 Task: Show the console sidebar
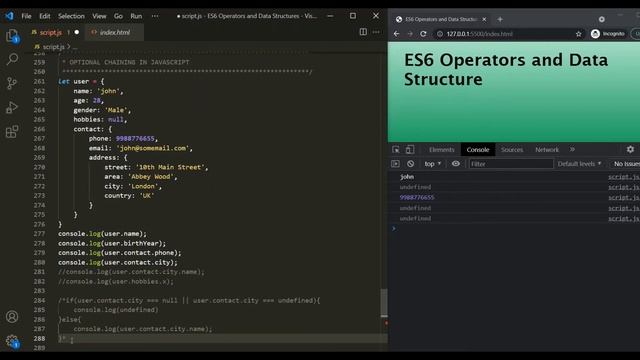[395, 164]
